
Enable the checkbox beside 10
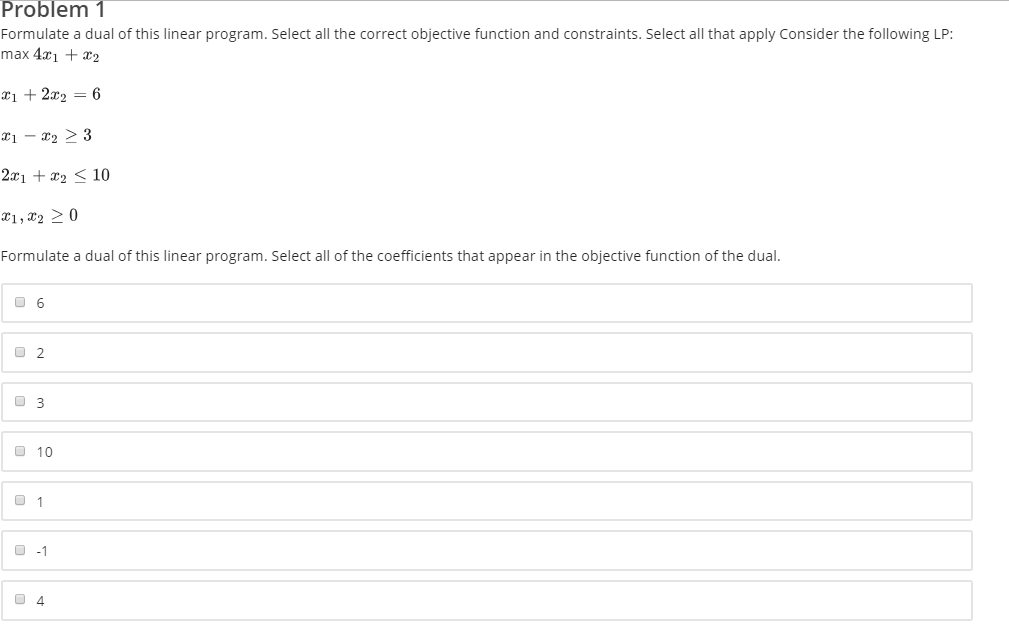click(x=20, y=451)
